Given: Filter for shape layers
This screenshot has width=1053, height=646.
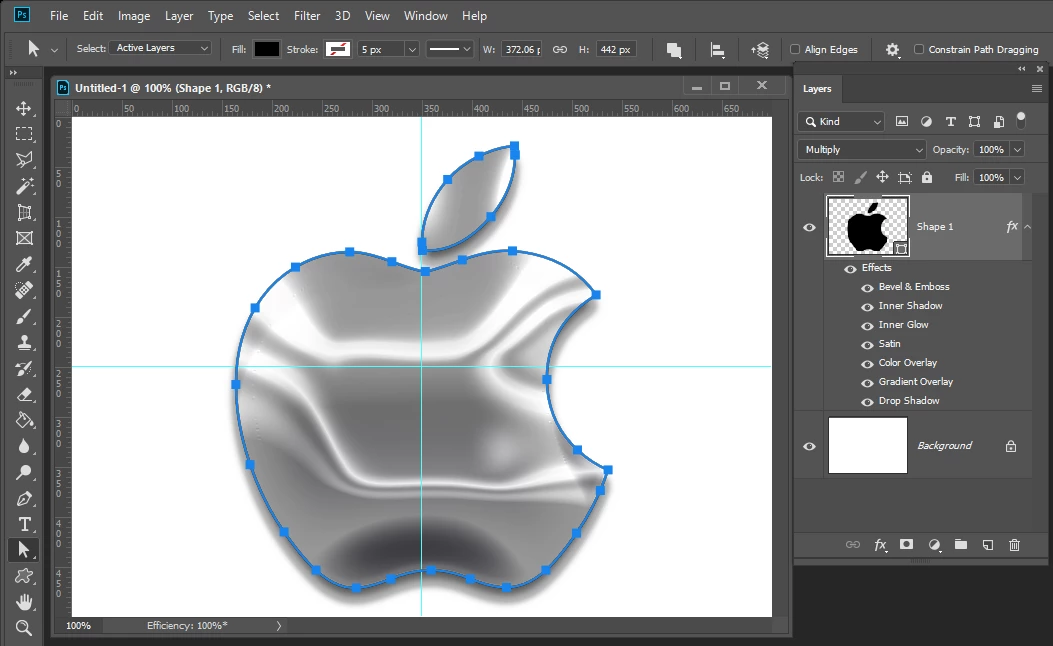Looking at the screenshot, I should pos(974,122).
